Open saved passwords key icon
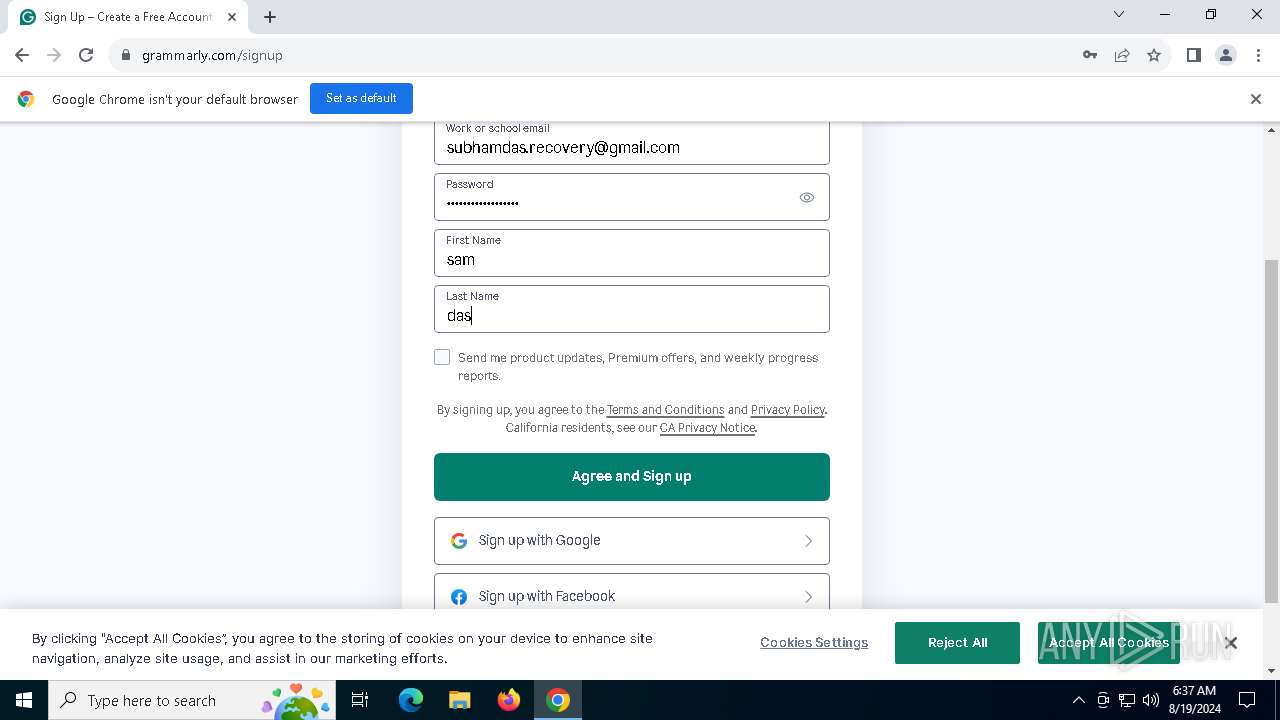This screenshot has height=720, width=1280. pos(1090,55)
